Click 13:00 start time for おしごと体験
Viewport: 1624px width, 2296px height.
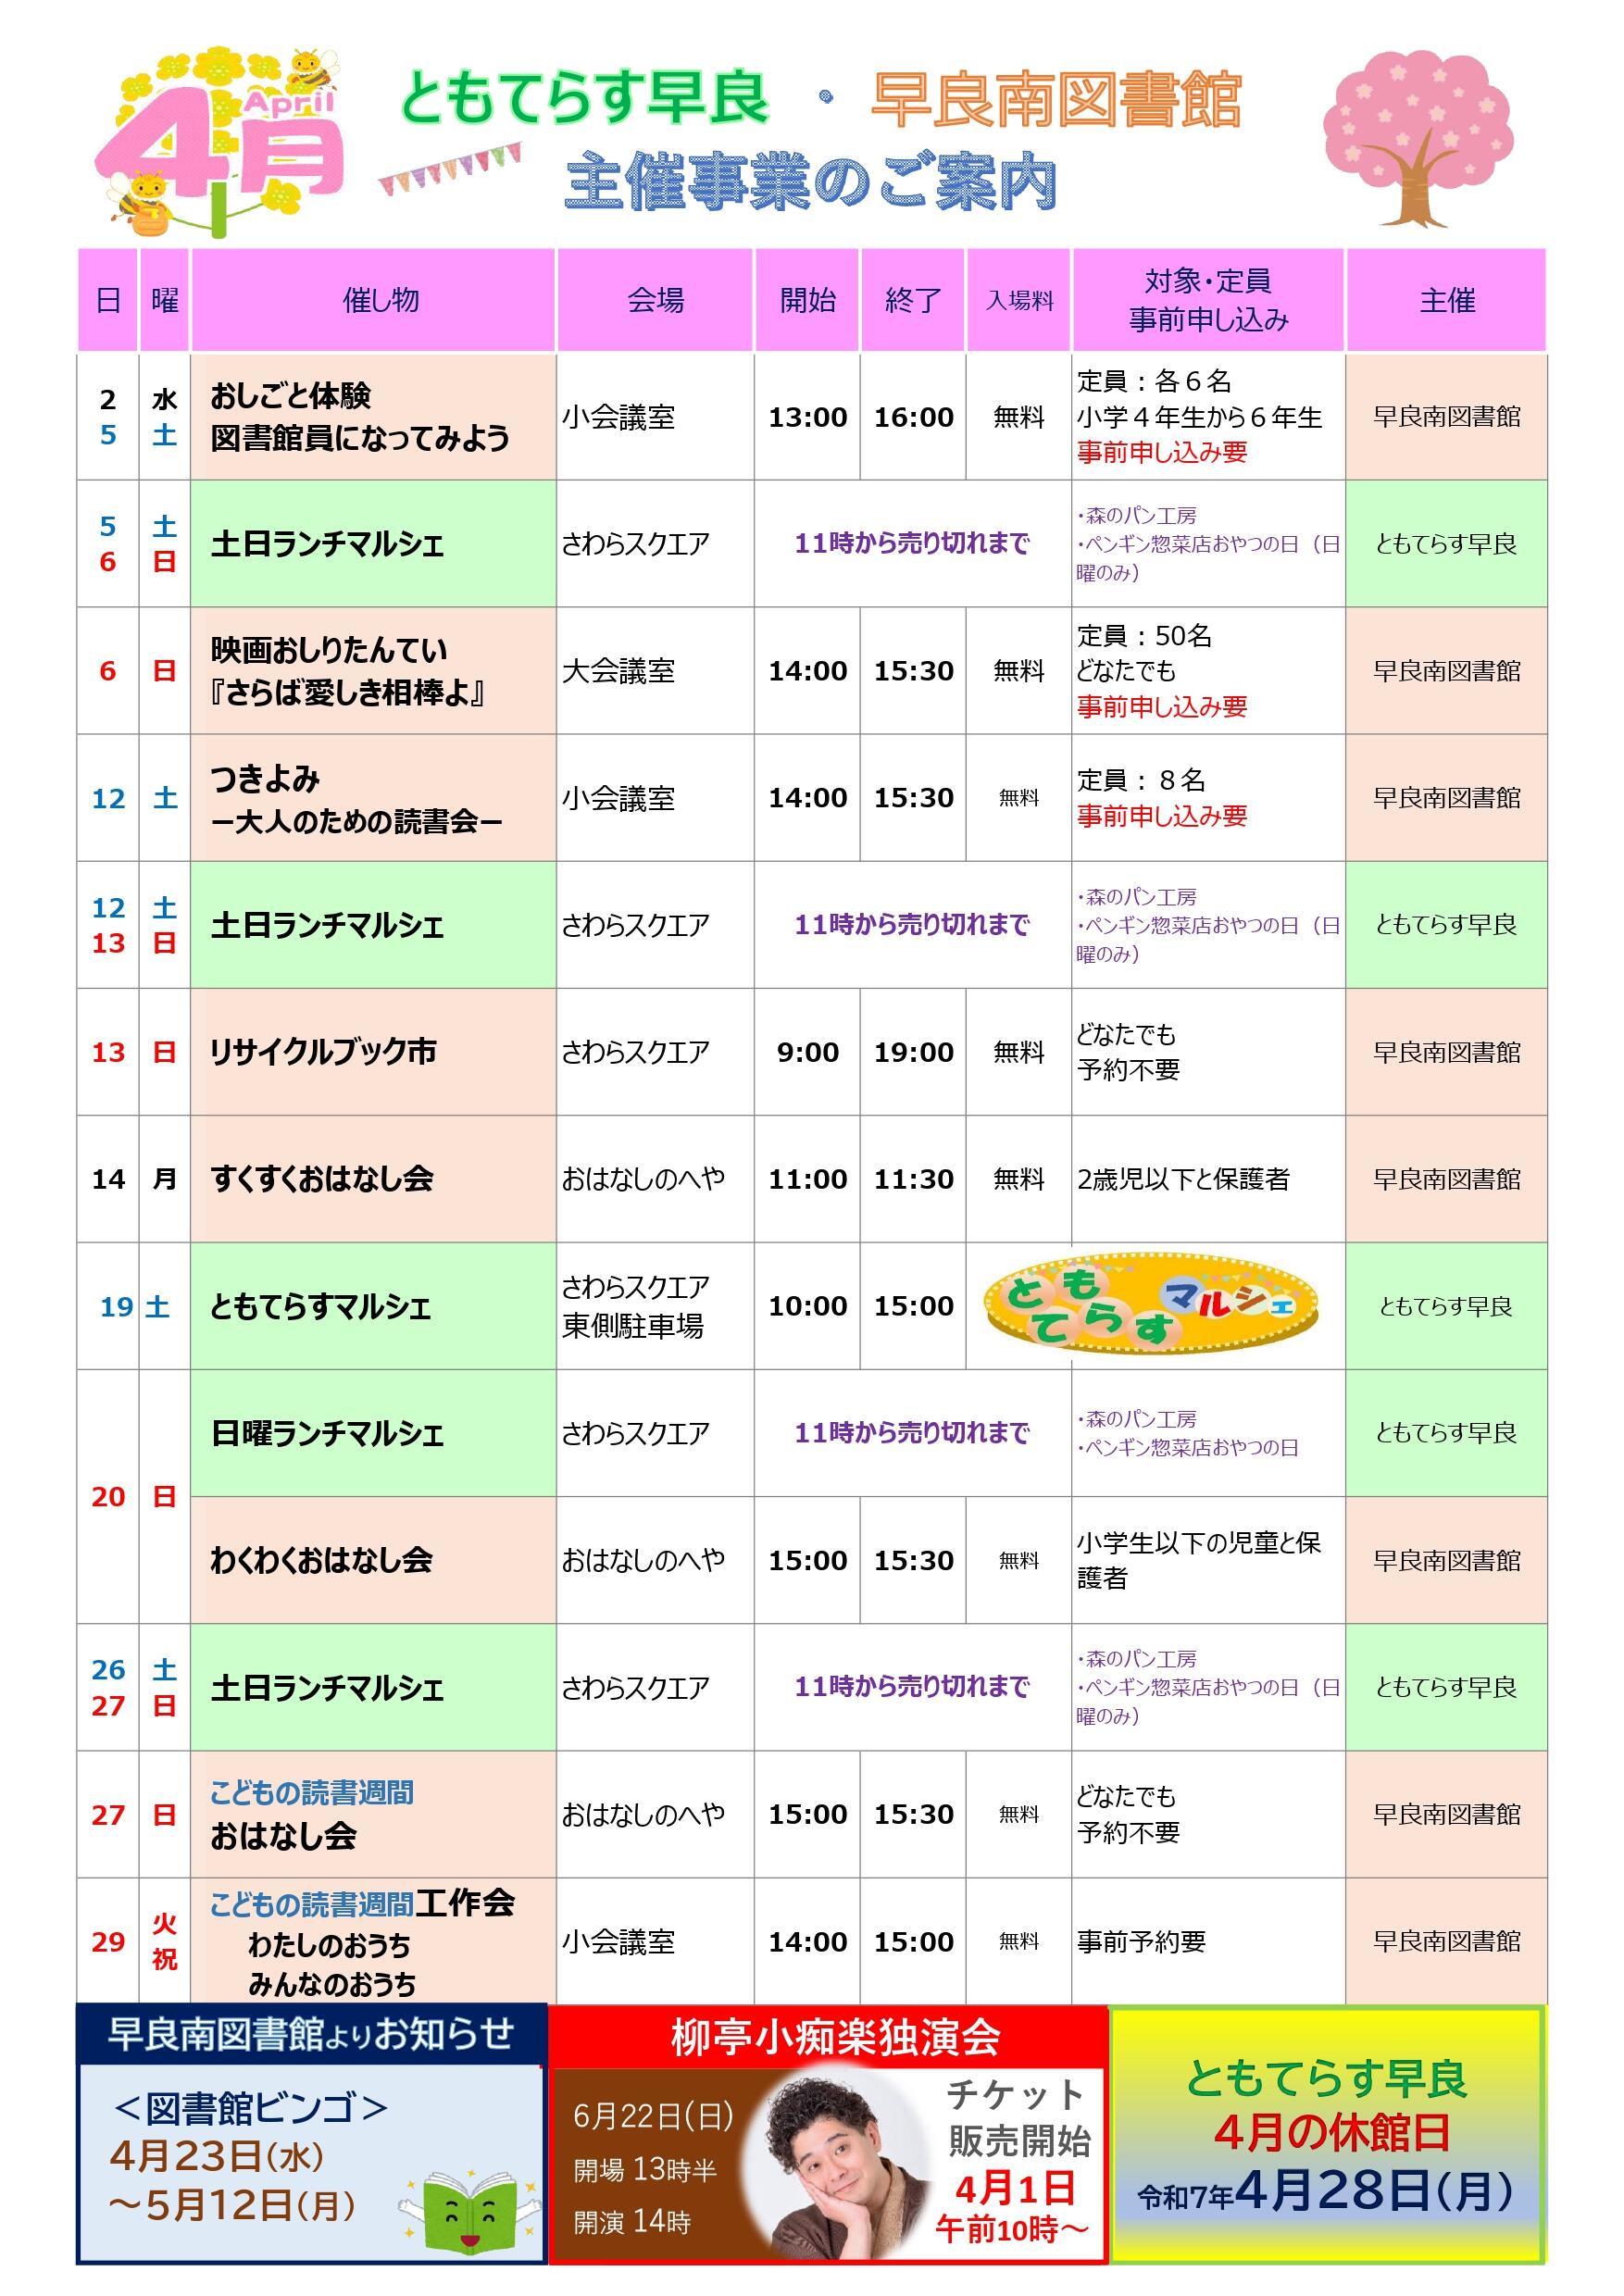tap(808, 417)
